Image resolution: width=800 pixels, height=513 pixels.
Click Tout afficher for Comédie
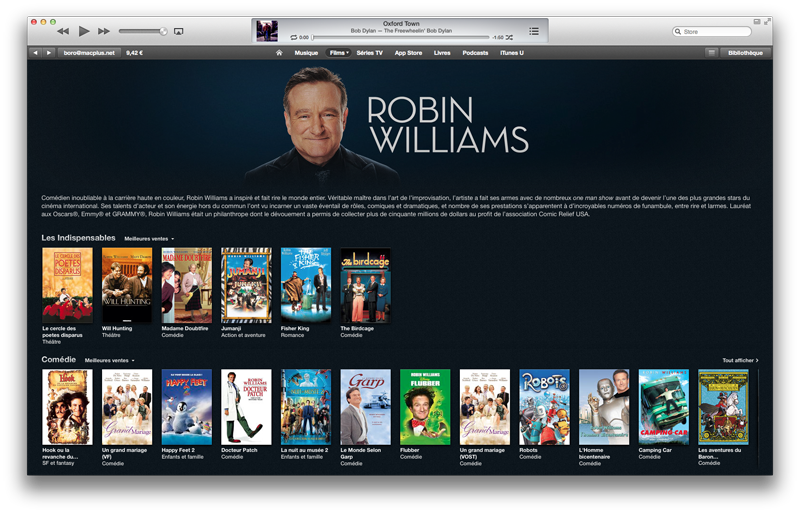[x=740, y=360]
